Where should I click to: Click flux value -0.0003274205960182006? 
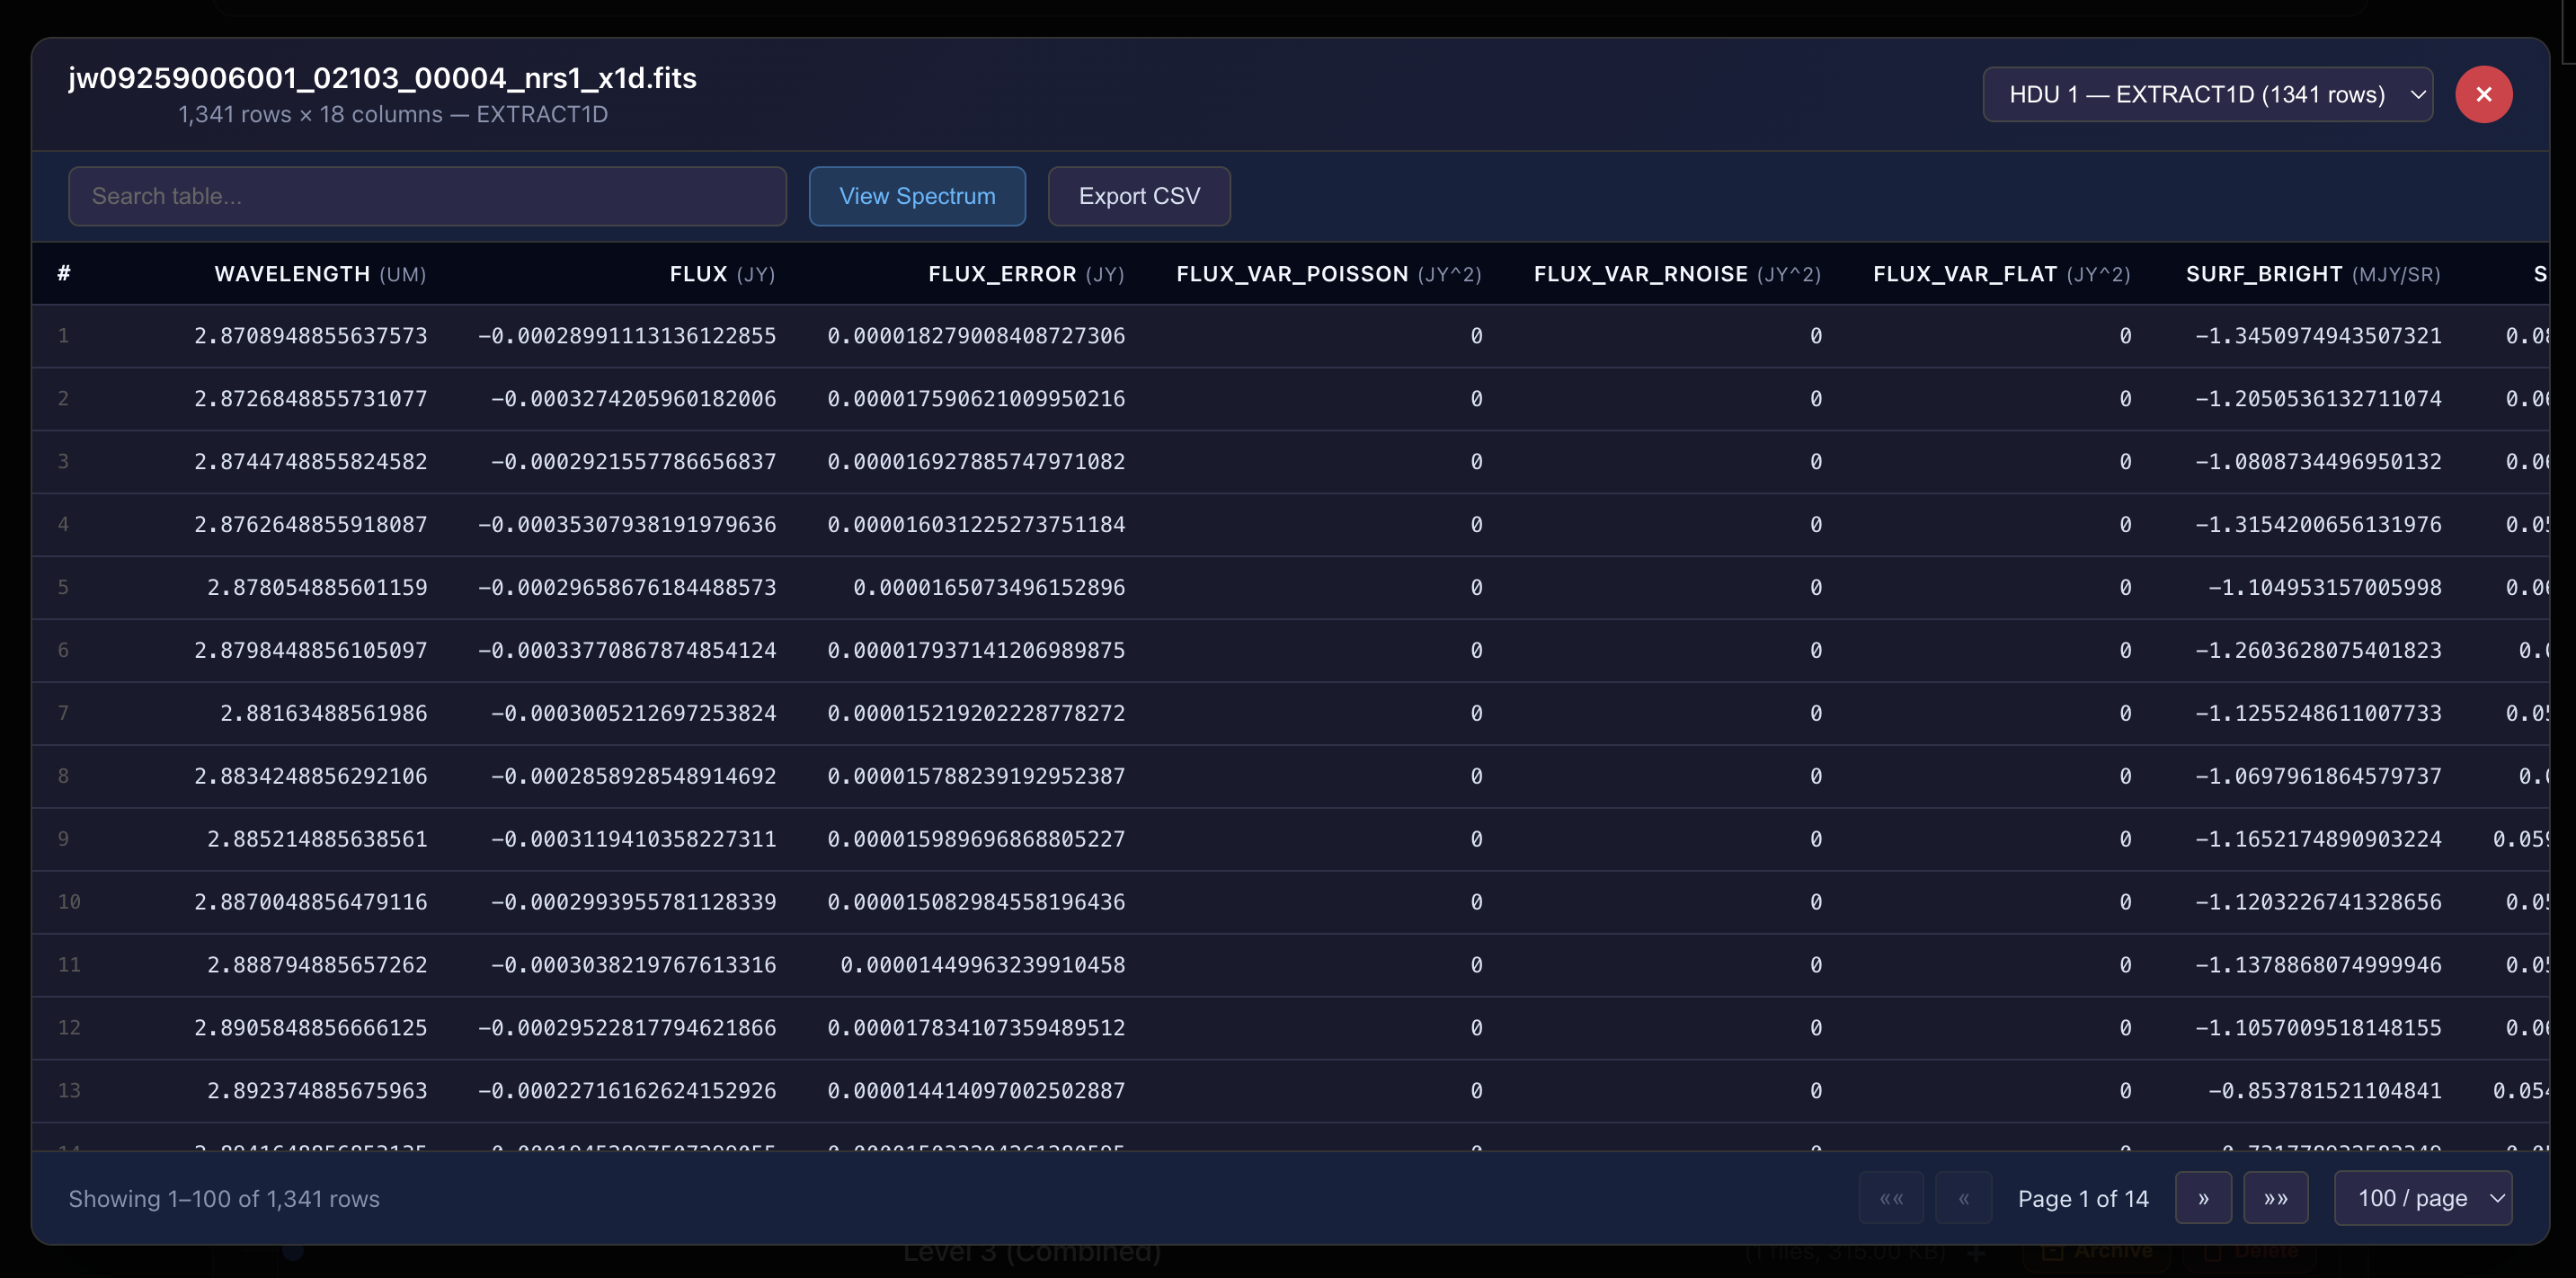(633, 399)
